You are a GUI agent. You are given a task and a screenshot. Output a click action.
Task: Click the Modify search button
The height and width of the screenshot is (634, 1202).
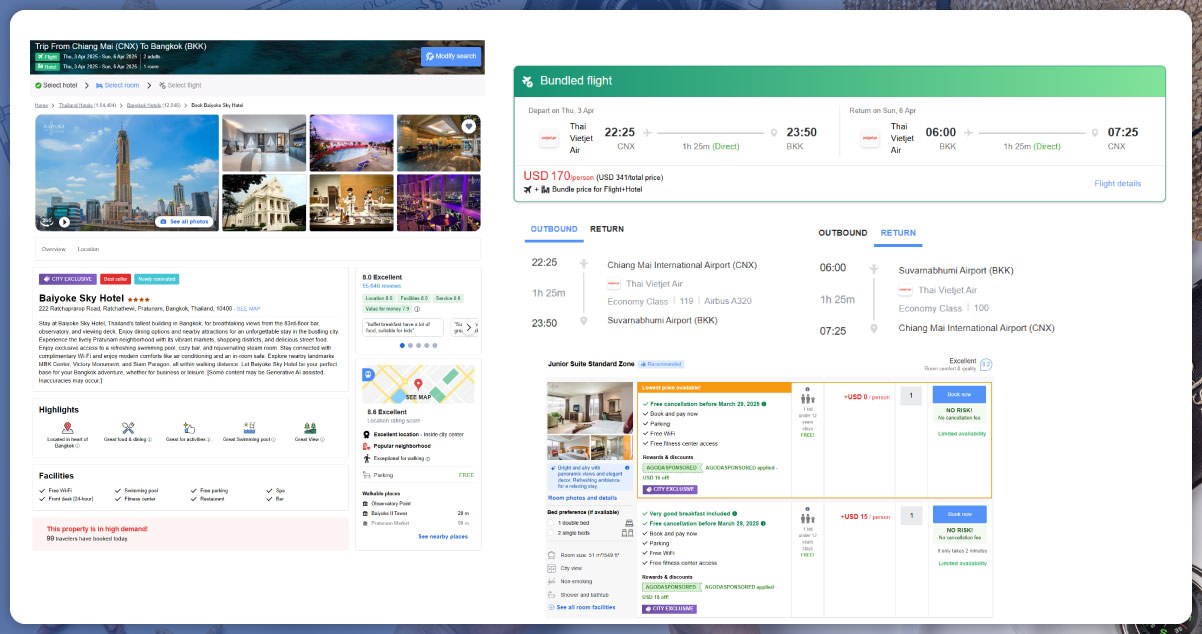451,56
